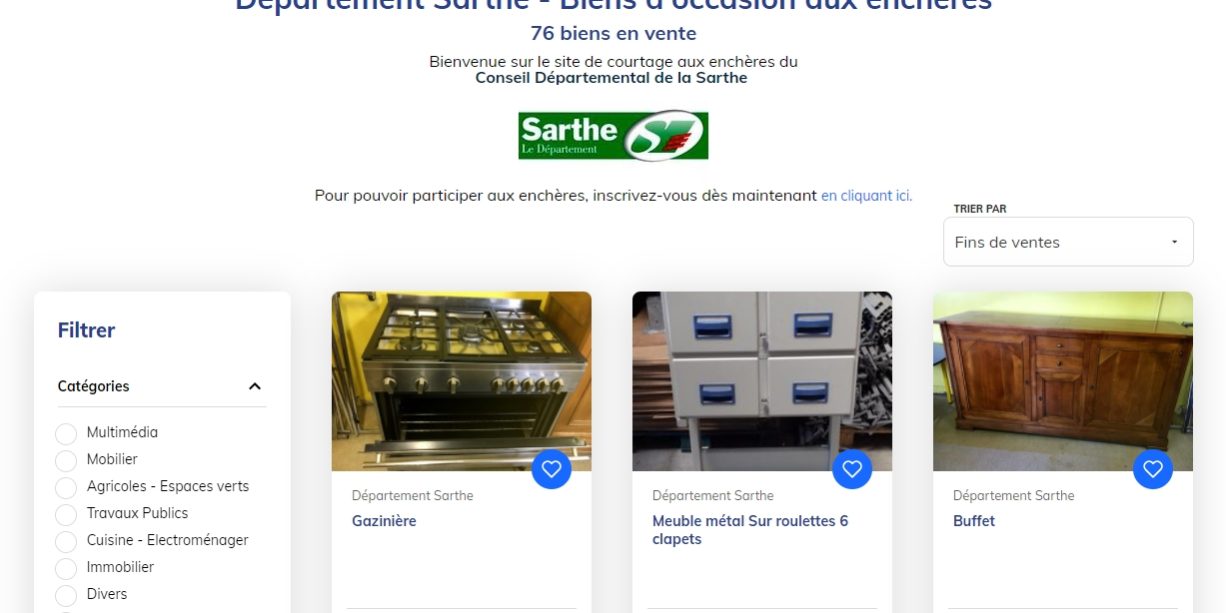Open the Meuble métal Sur roulettes title

tap(750, 530)
